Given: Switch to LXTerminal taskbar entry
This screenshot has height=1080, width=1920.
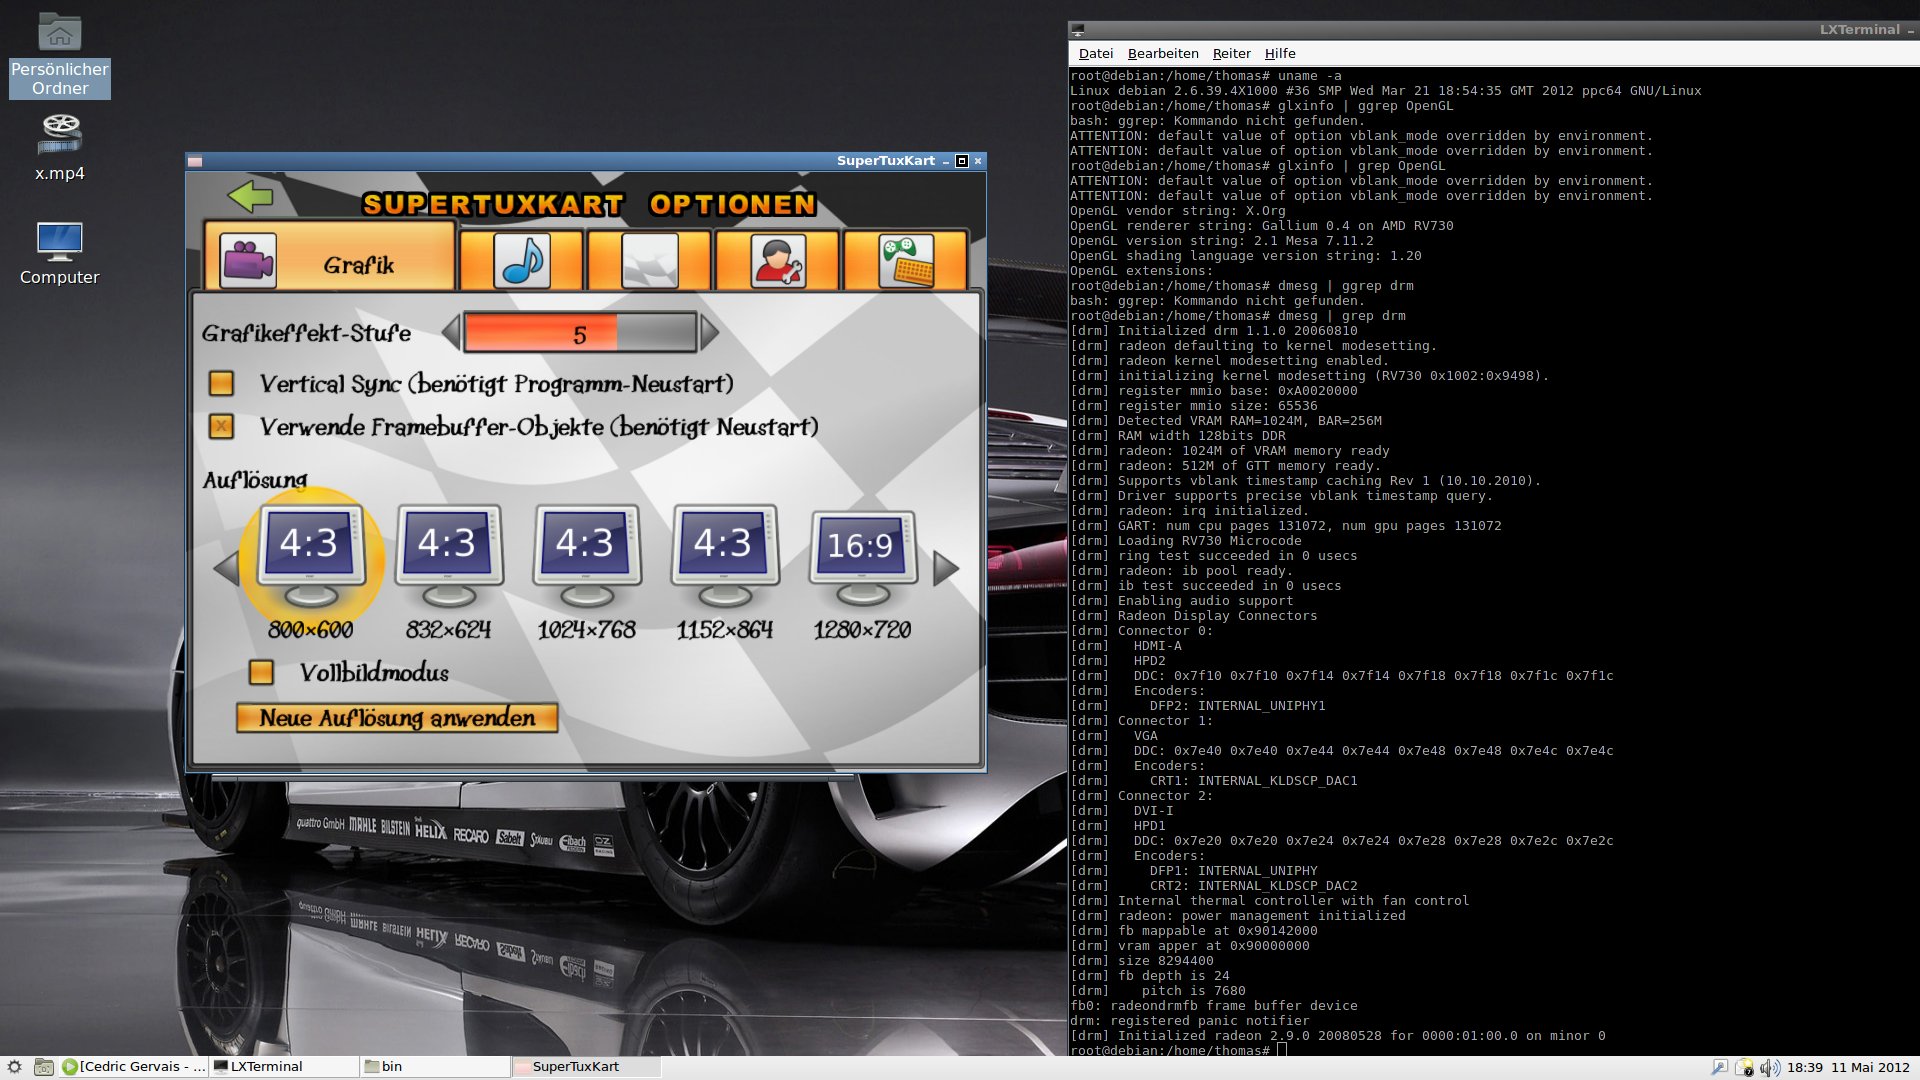Looking at the screenshot, I should [x=285, y=1067].
